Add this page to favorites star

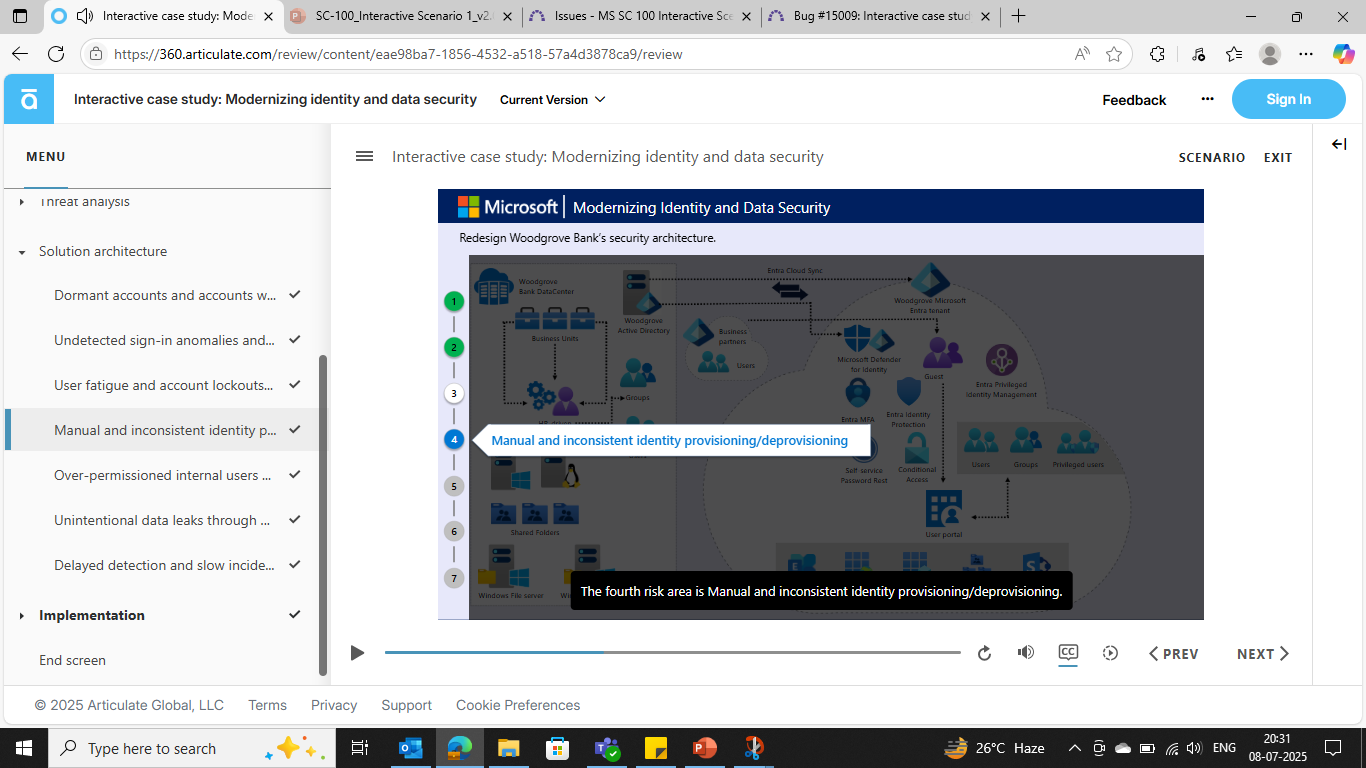click(1114, 54)
